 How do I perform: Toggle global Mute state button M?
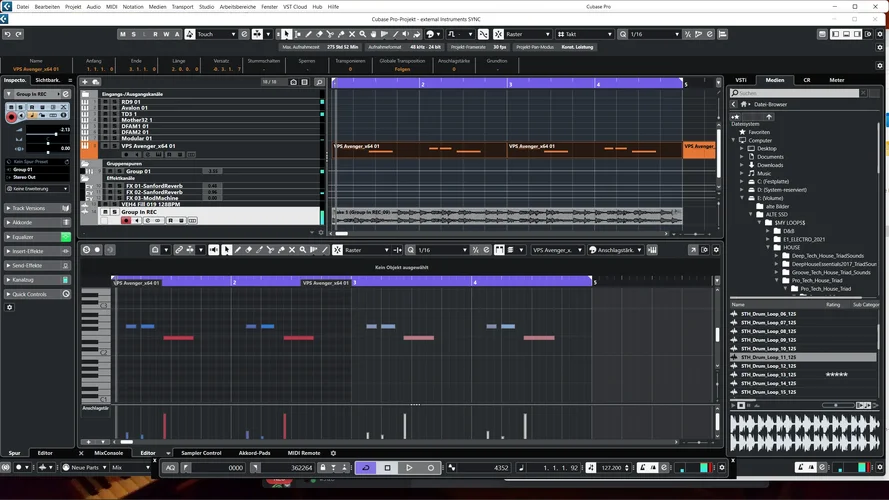click(x=122, y=34)
